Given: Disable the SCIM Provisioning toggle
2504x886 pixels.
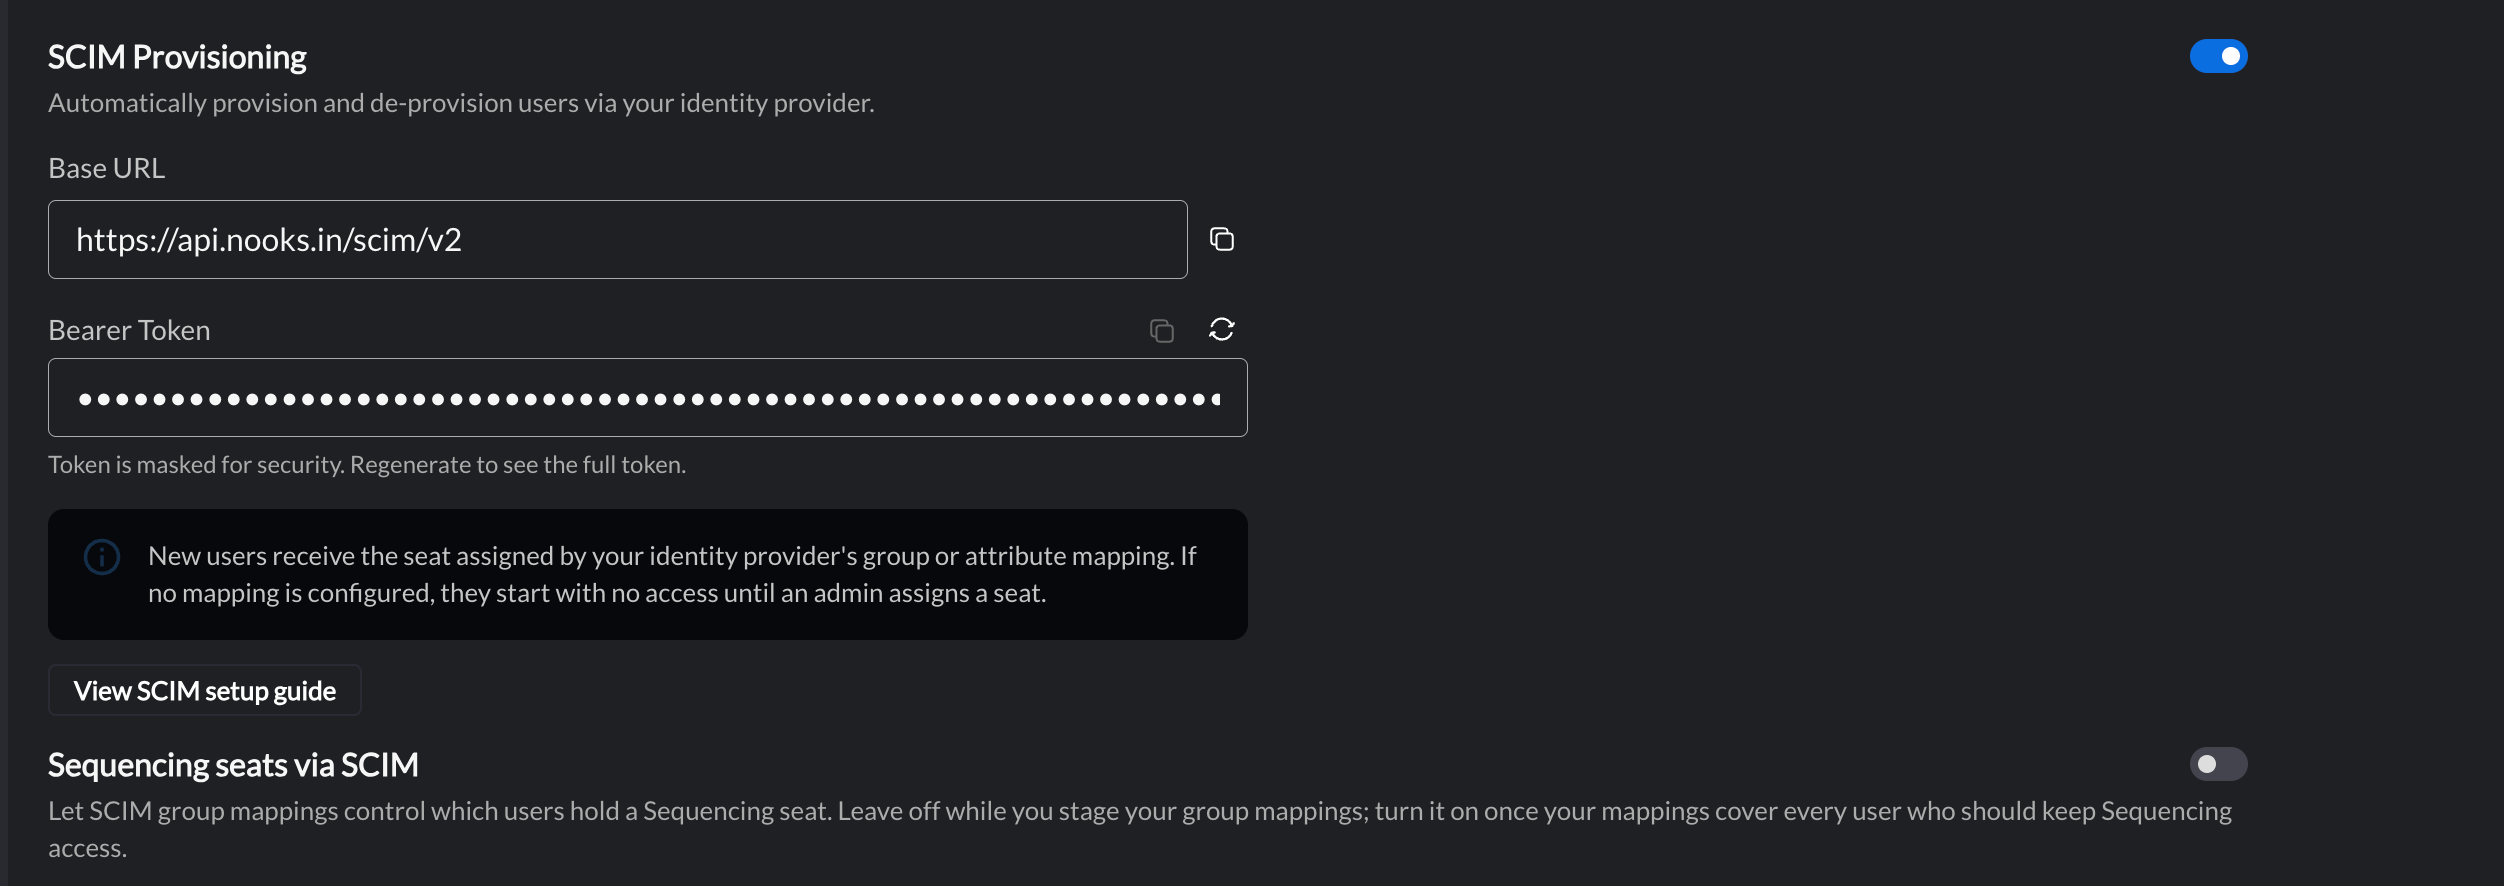Looking at the screenshot, I should 2218,56.
